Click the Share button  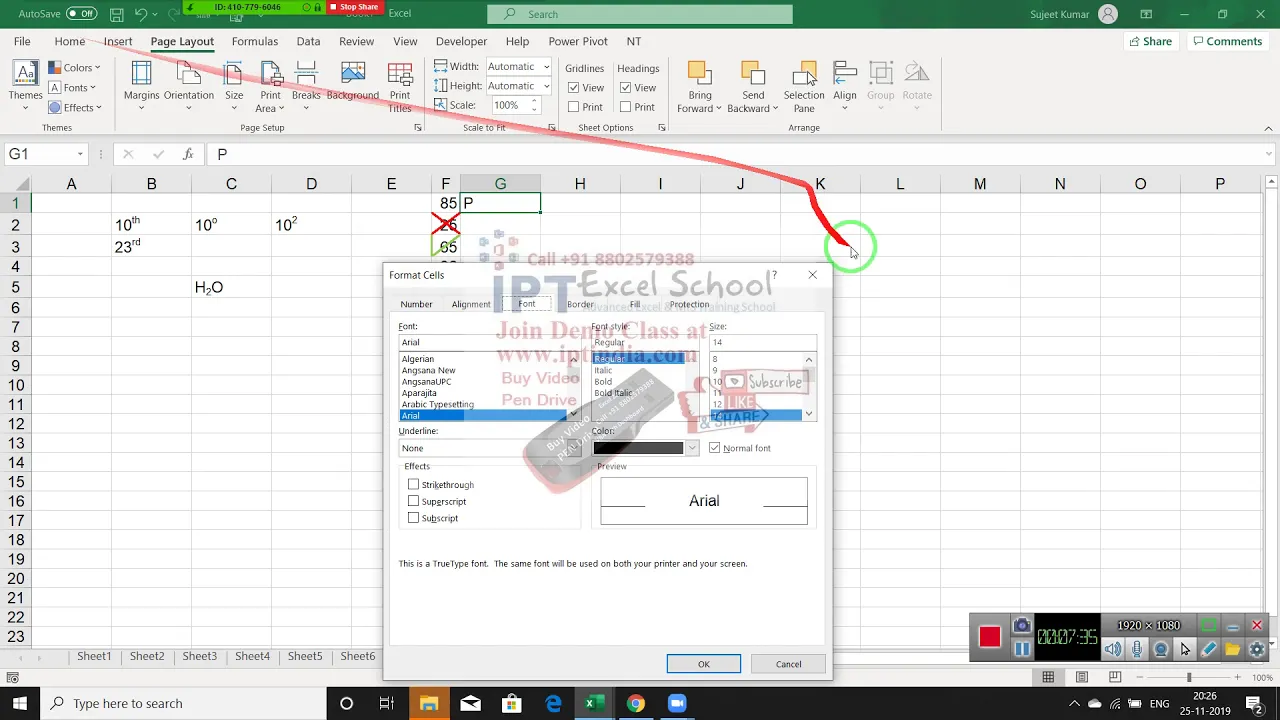[1150, 41]
